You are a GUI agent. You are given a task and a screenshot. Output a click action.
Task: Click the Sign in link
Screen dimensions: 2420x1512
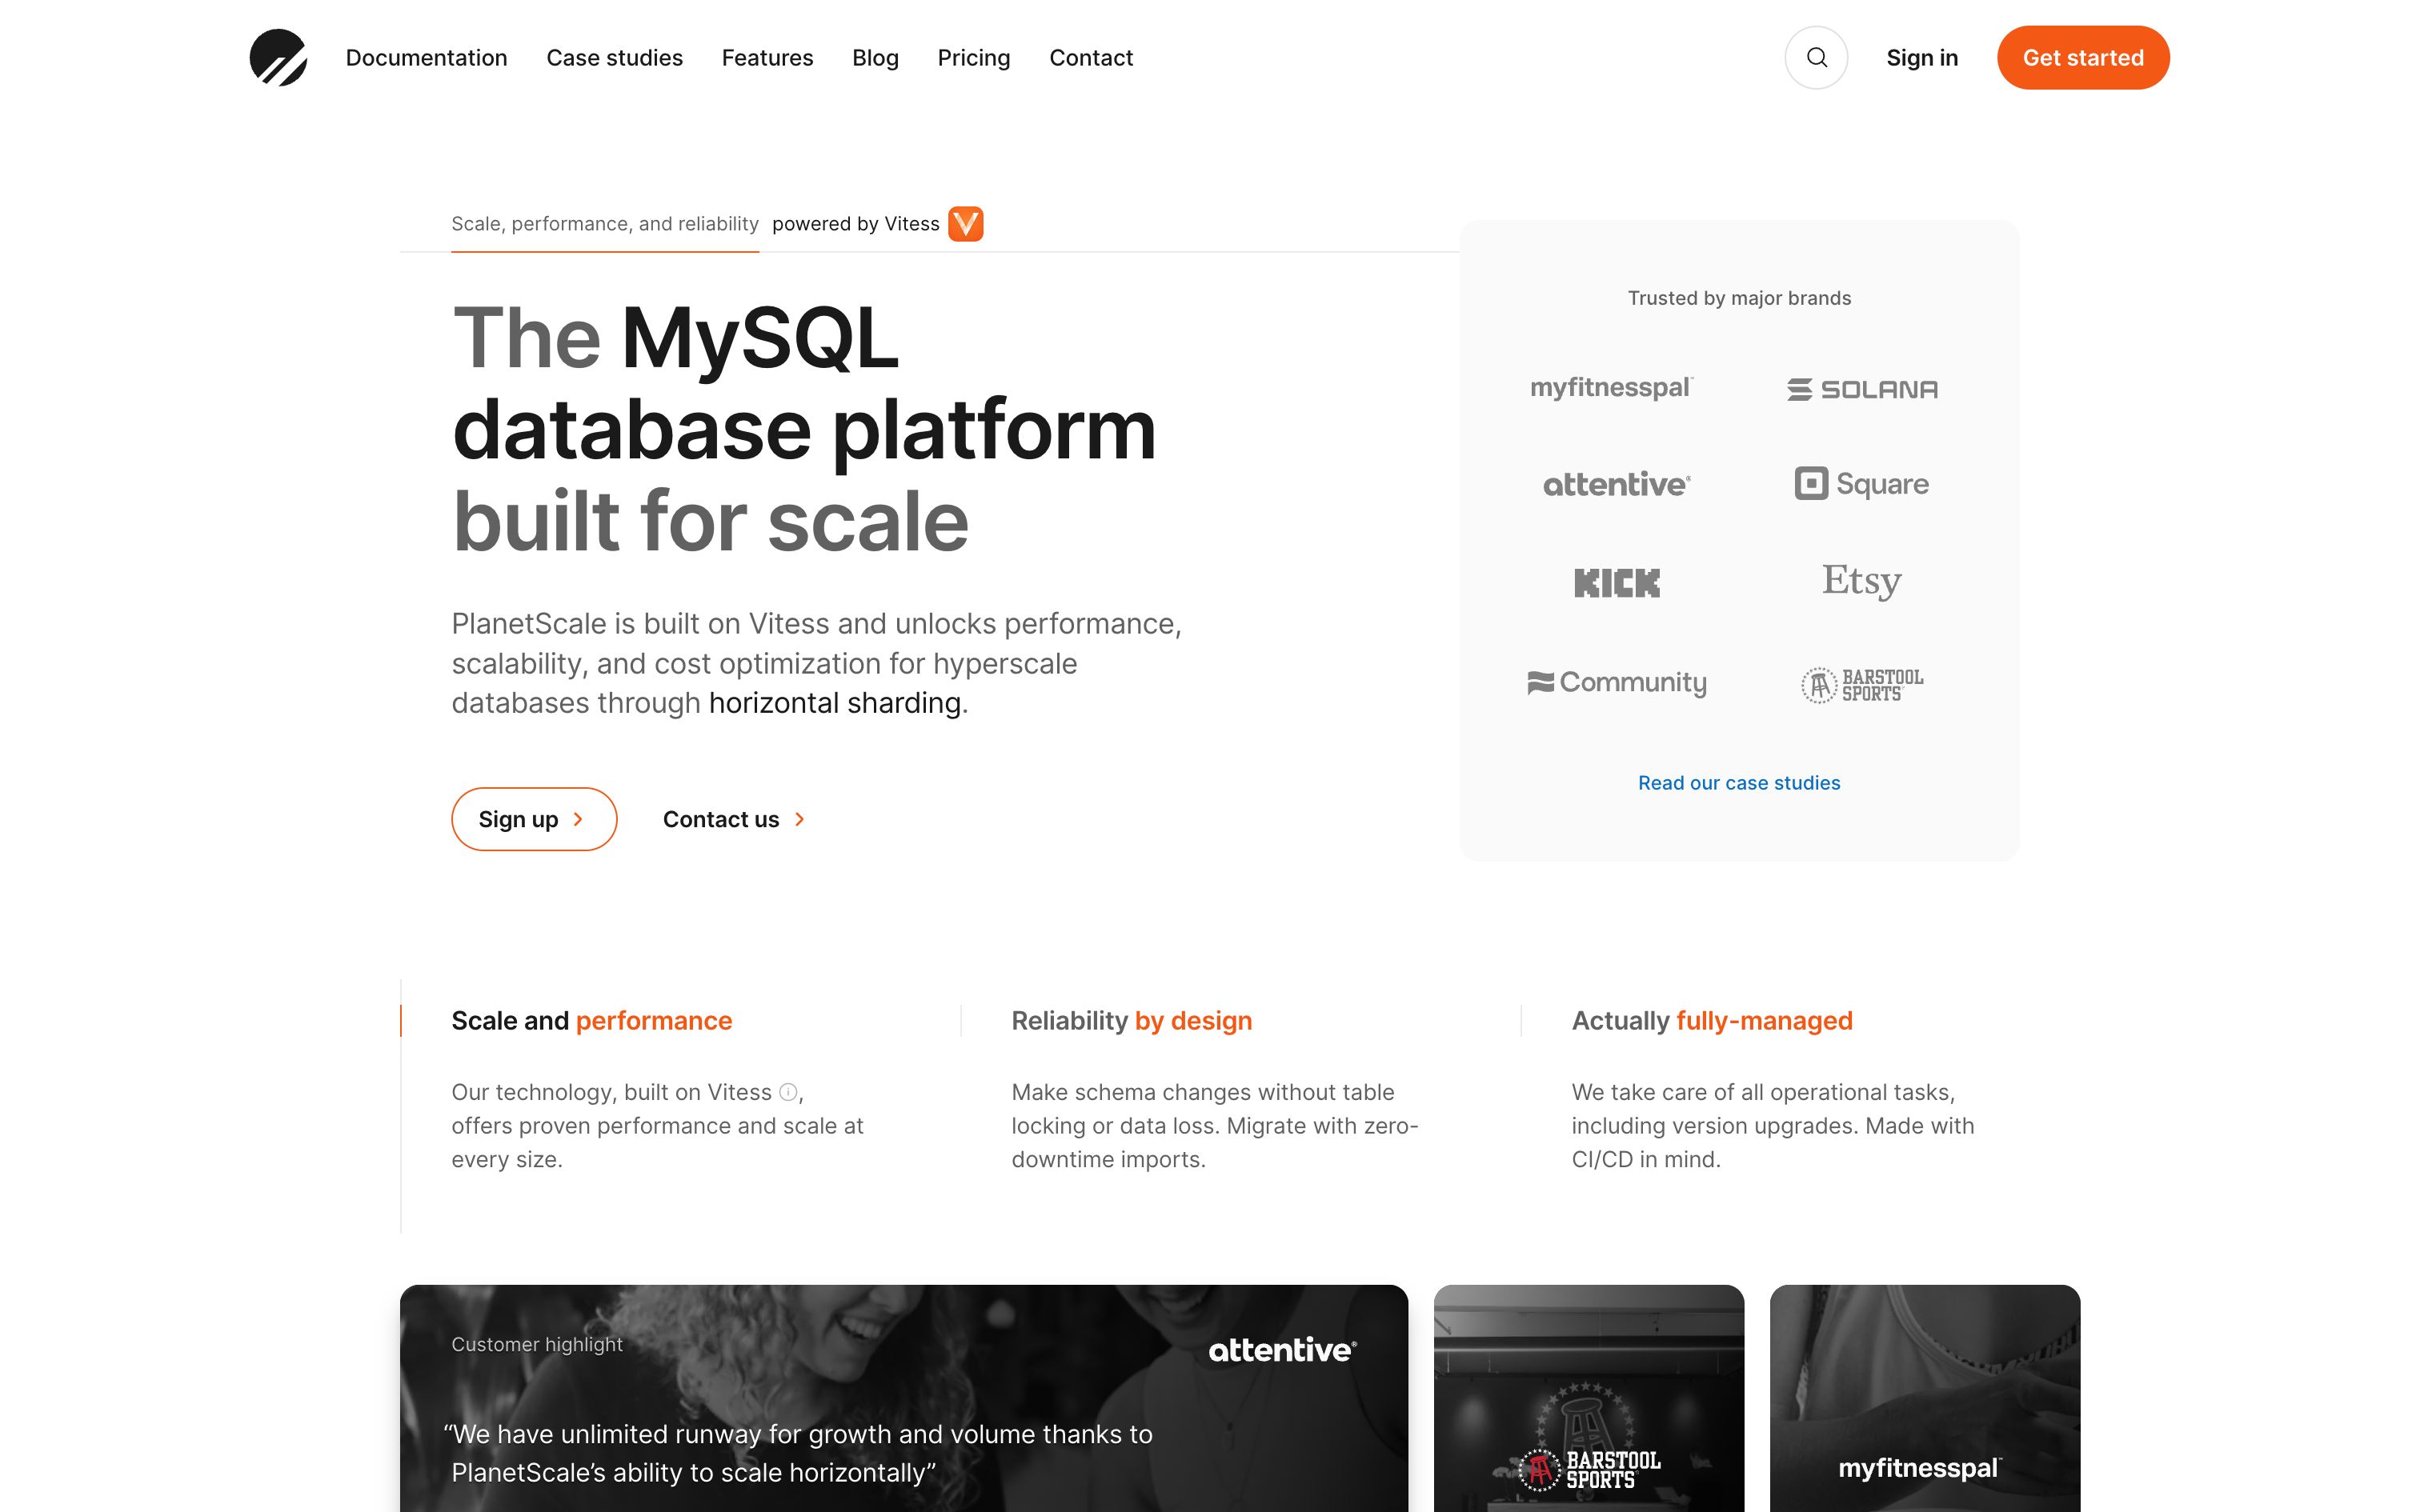click(x=1921, y=58)
